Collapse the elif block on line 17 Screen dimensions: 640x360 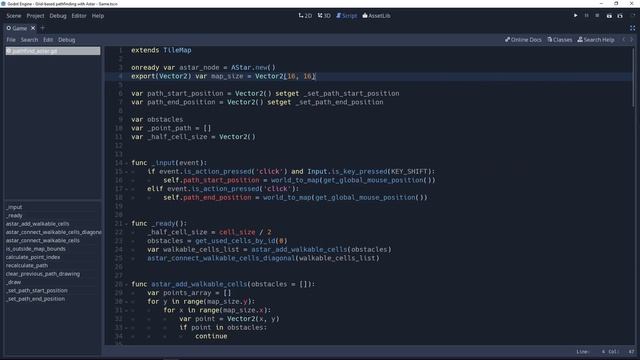point(126,189)
